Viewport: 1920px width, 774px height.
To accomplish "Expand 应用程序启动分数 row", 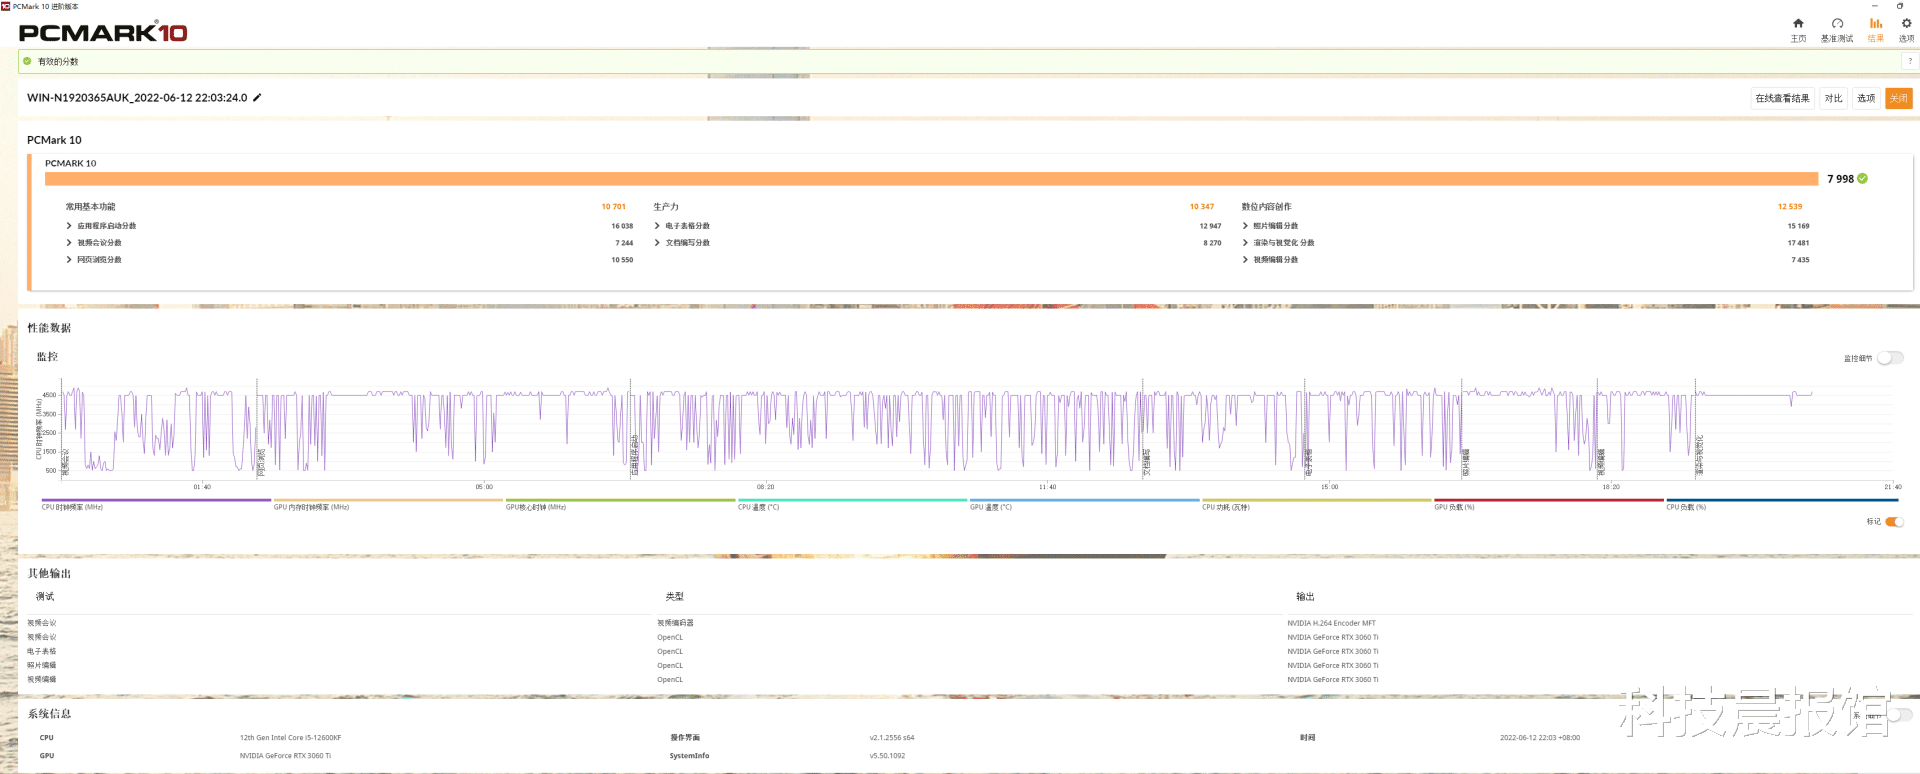I will click(x=69, y=226).
